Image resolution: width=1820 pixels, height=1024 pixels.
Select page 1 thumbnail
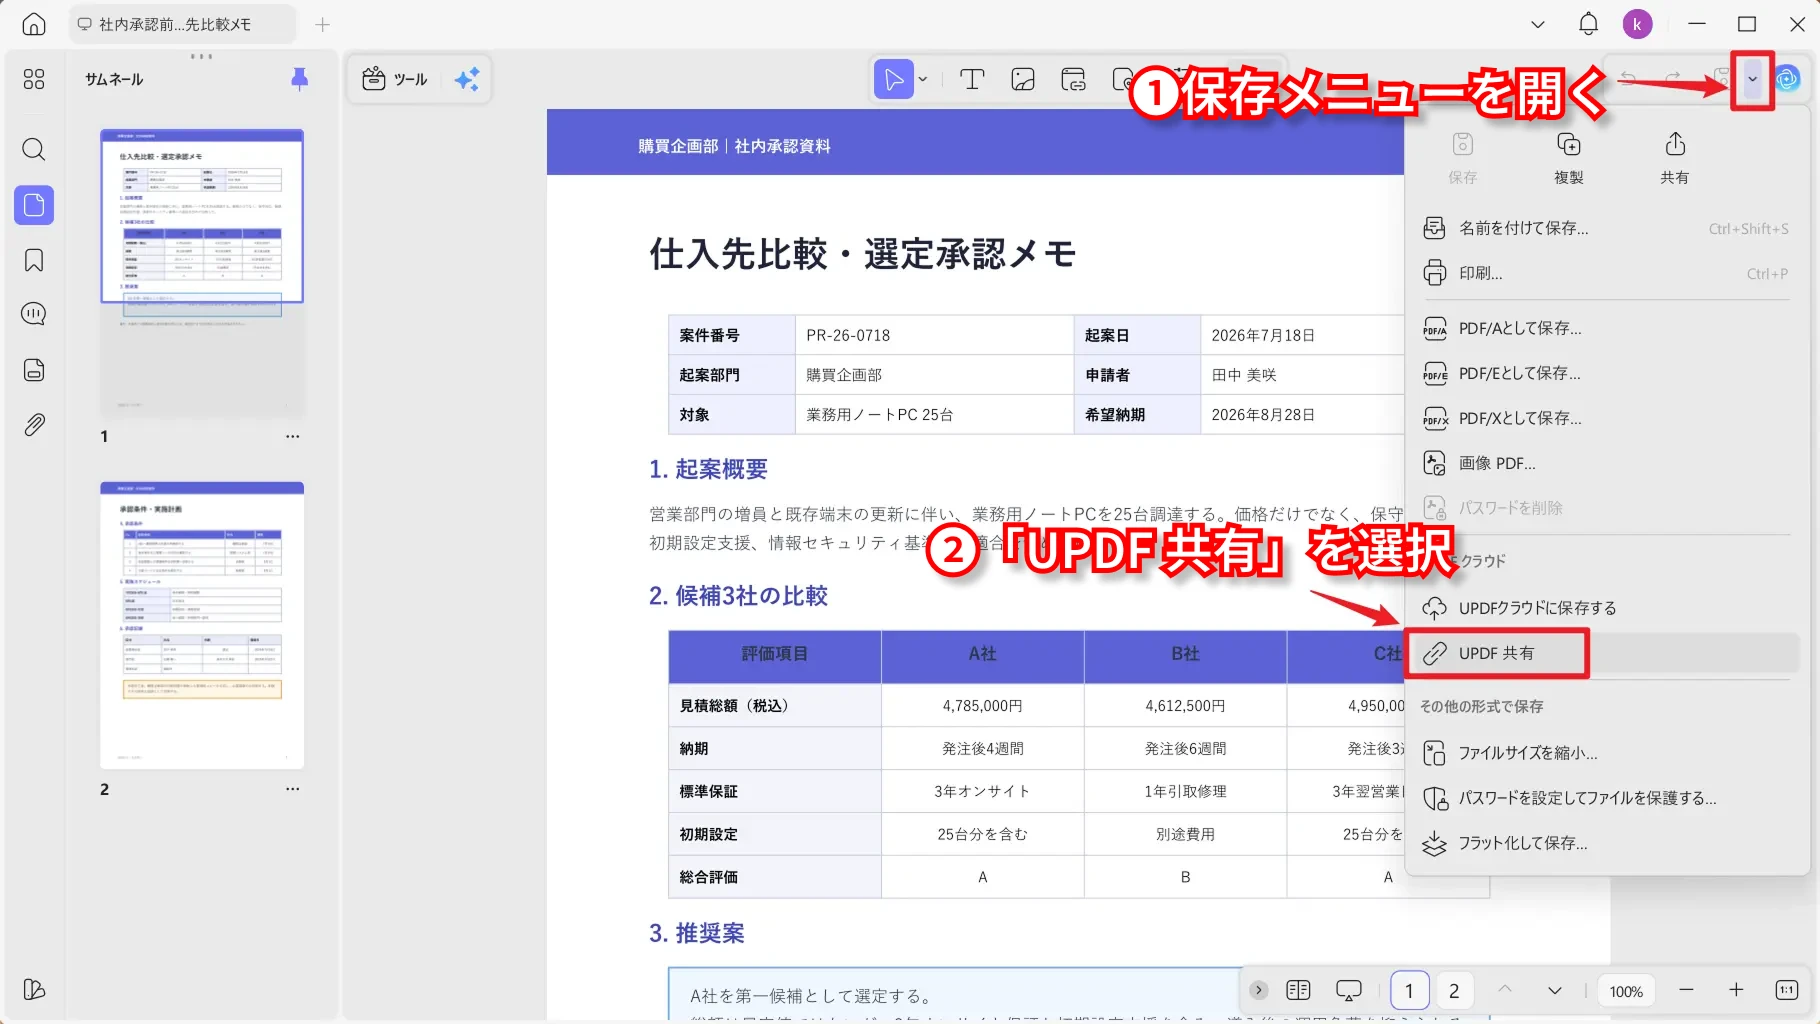point(202,272)
